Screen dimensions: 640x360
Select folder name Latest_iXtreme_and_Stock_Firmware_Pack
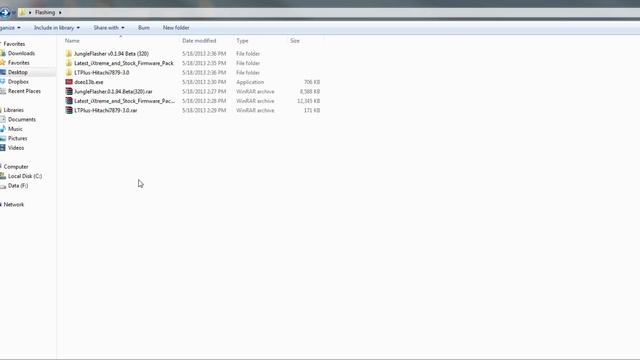(124, 63)
